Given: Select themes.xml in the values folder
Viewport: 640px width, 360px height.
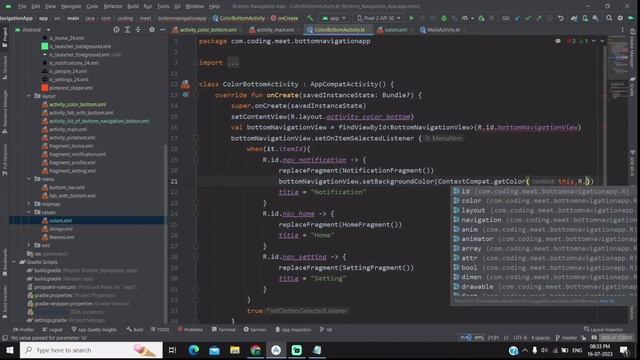Looking at the screenshot, I should pyautogui.click(x=62, y=237).
